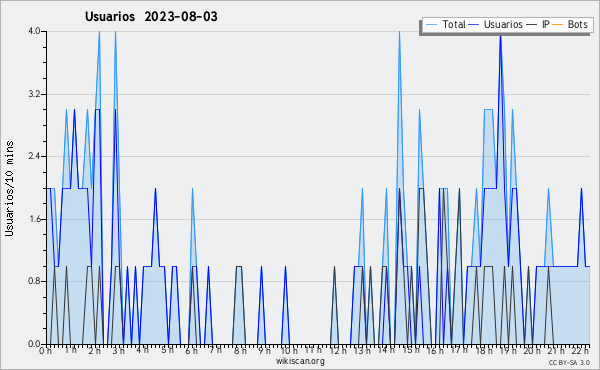Click the '7 h' x-axis label
The image size is (600, 370).
tap(215, 350)
